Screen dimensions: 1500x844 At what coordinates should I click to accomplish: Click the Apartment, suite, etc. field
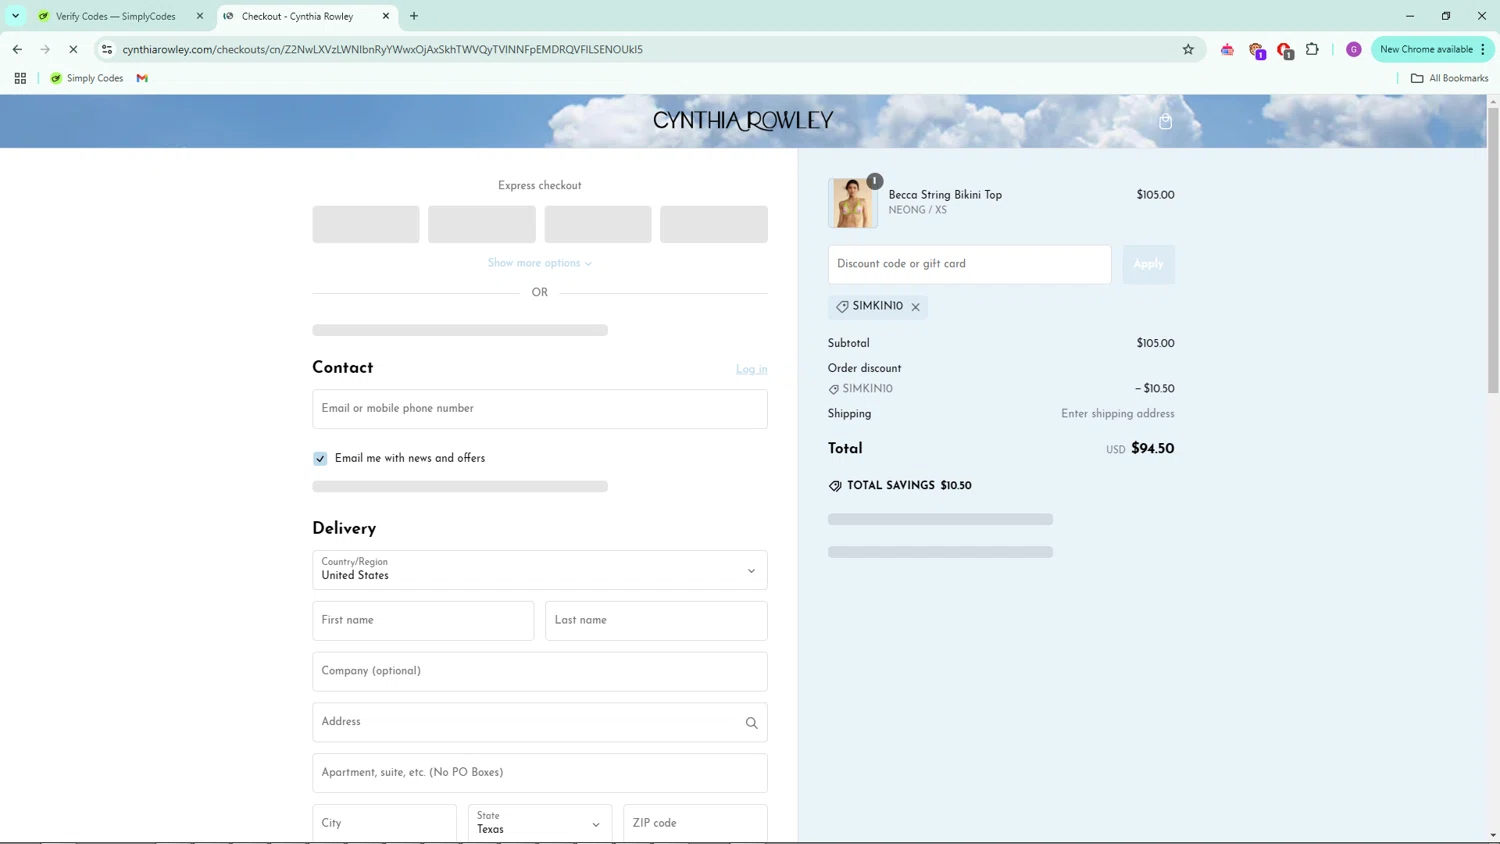540,773
